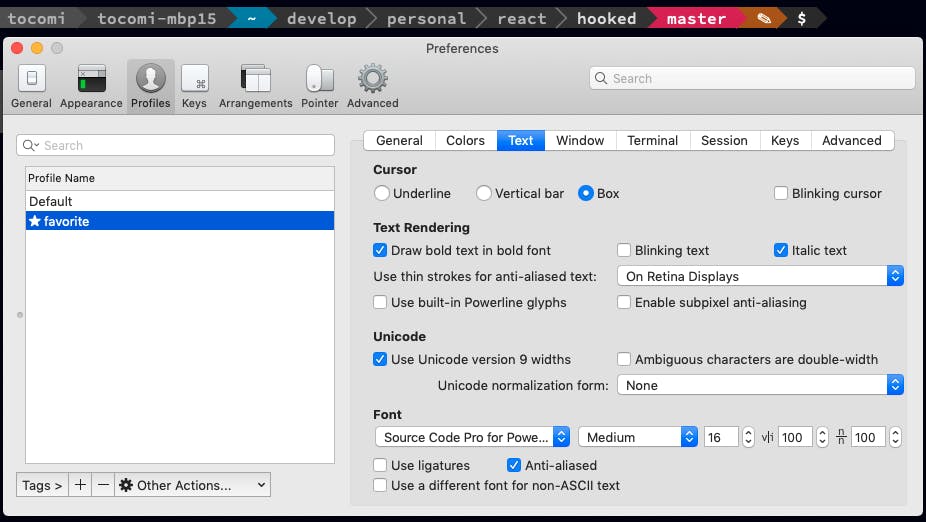Click the horizontal spacing value field
The image size is (926, 522).
(x=795, y=437)
